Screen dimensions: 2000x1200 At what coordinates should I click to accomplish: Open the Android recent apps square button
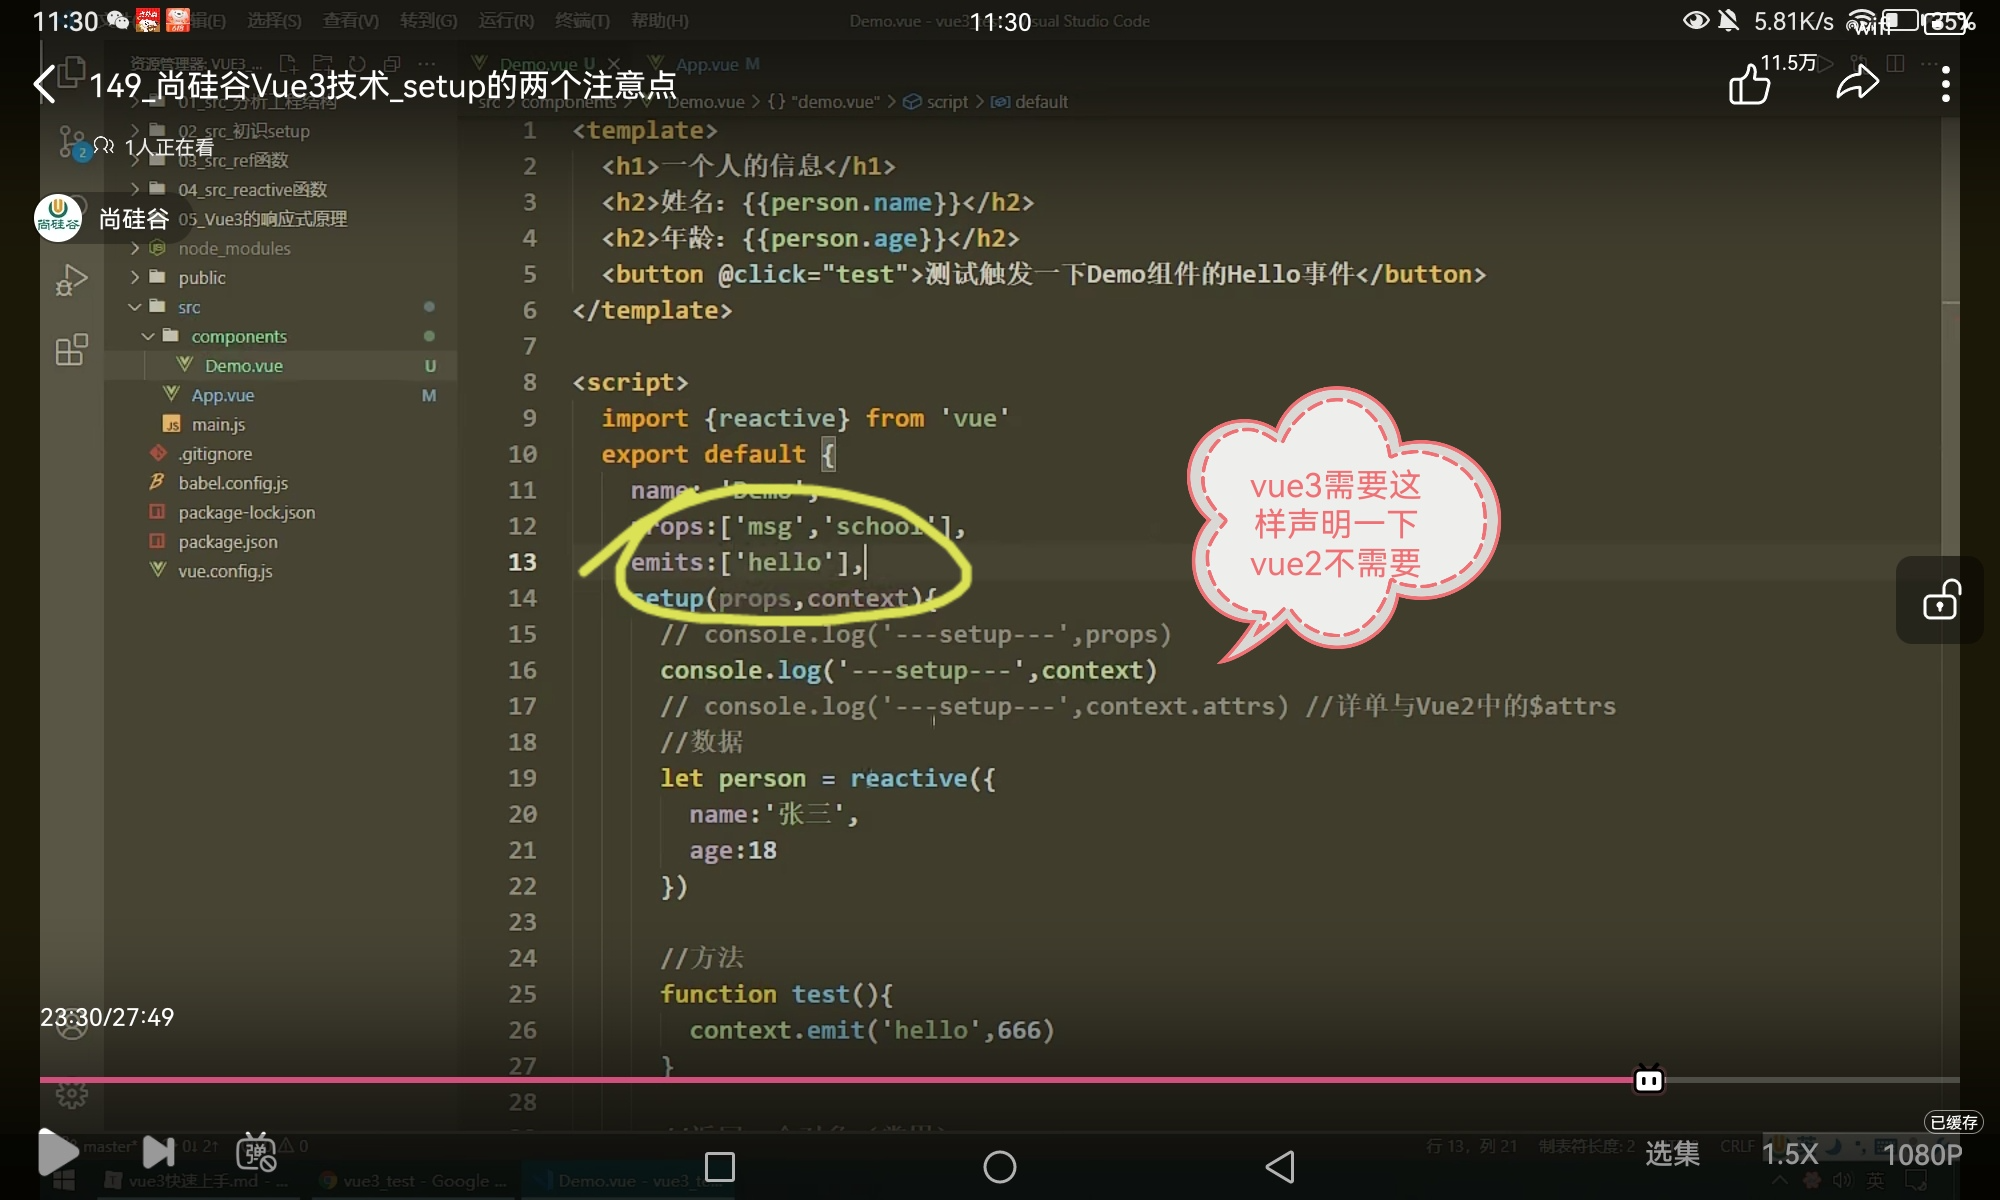coord(720,1167)
